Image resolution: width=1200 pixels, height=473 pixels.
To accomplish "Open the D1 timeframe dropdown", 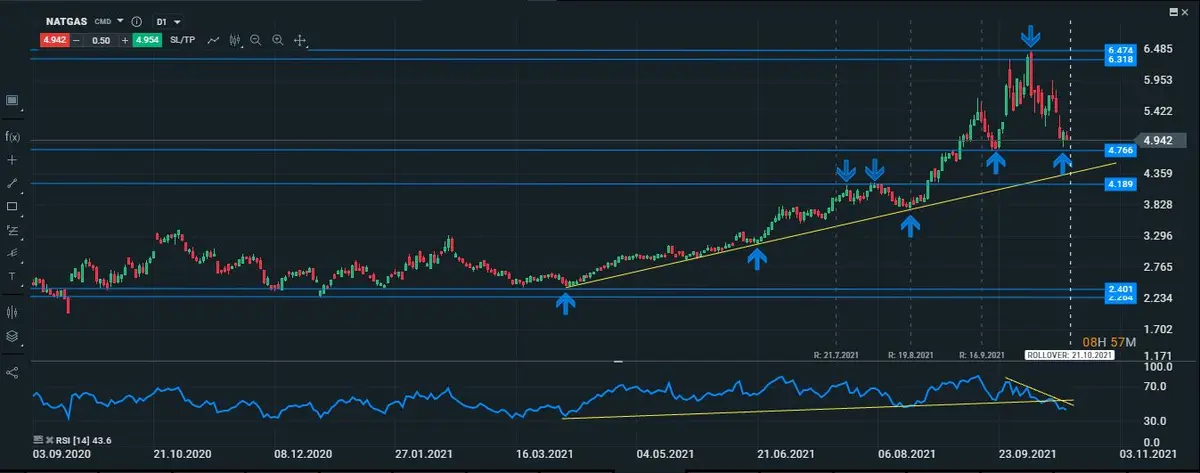I will coord(166,21).
